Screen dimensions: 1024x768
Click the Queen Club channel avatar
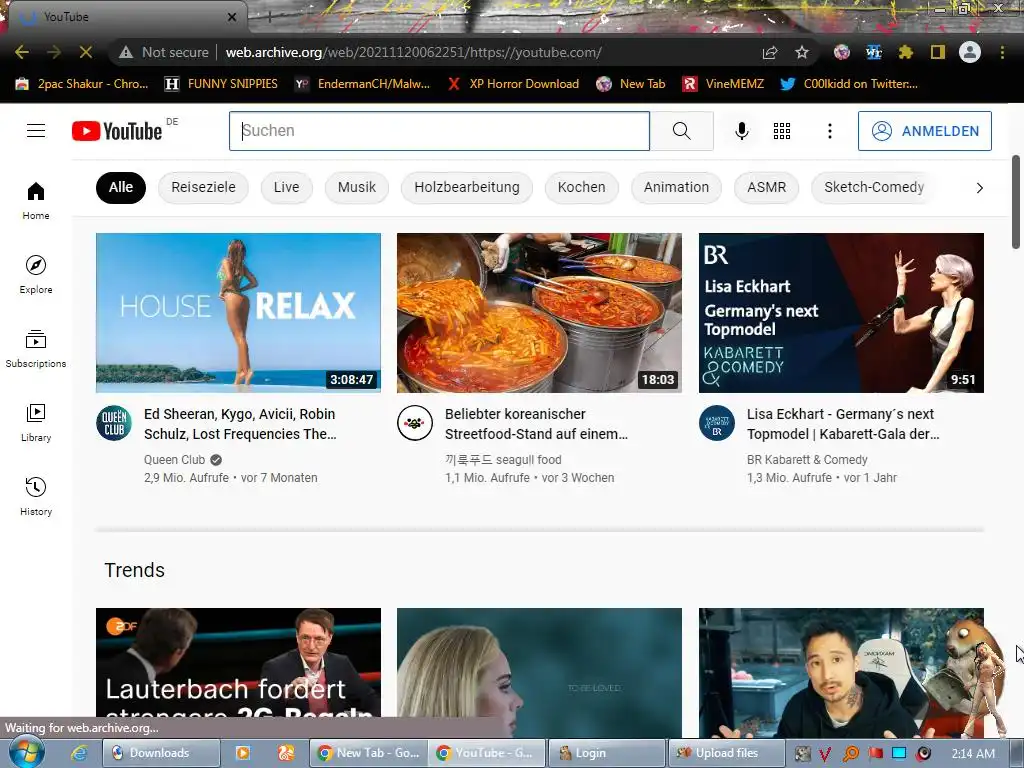(x=114, y=423)
